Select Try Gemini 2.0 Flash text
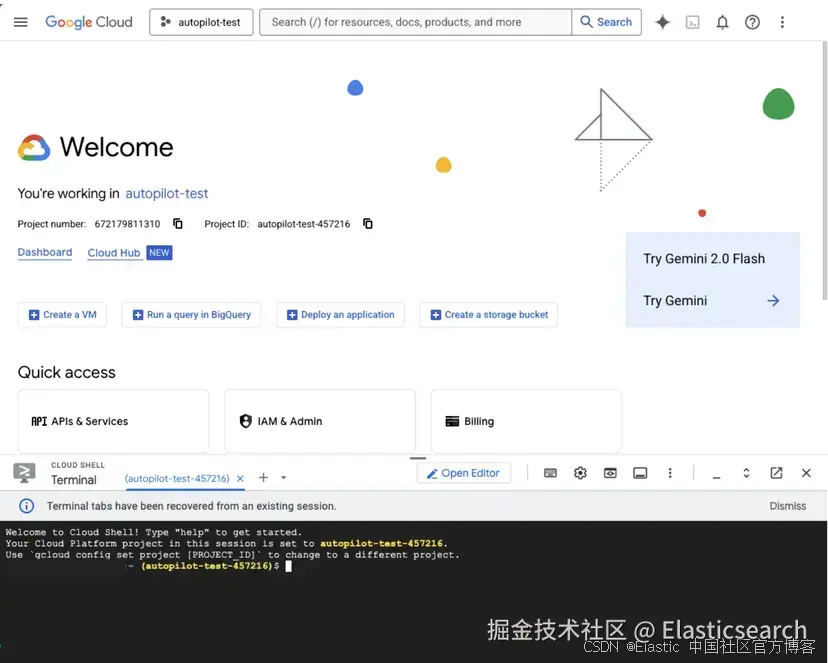The height and width of the screenshot is (663, 828). (704, 259)
